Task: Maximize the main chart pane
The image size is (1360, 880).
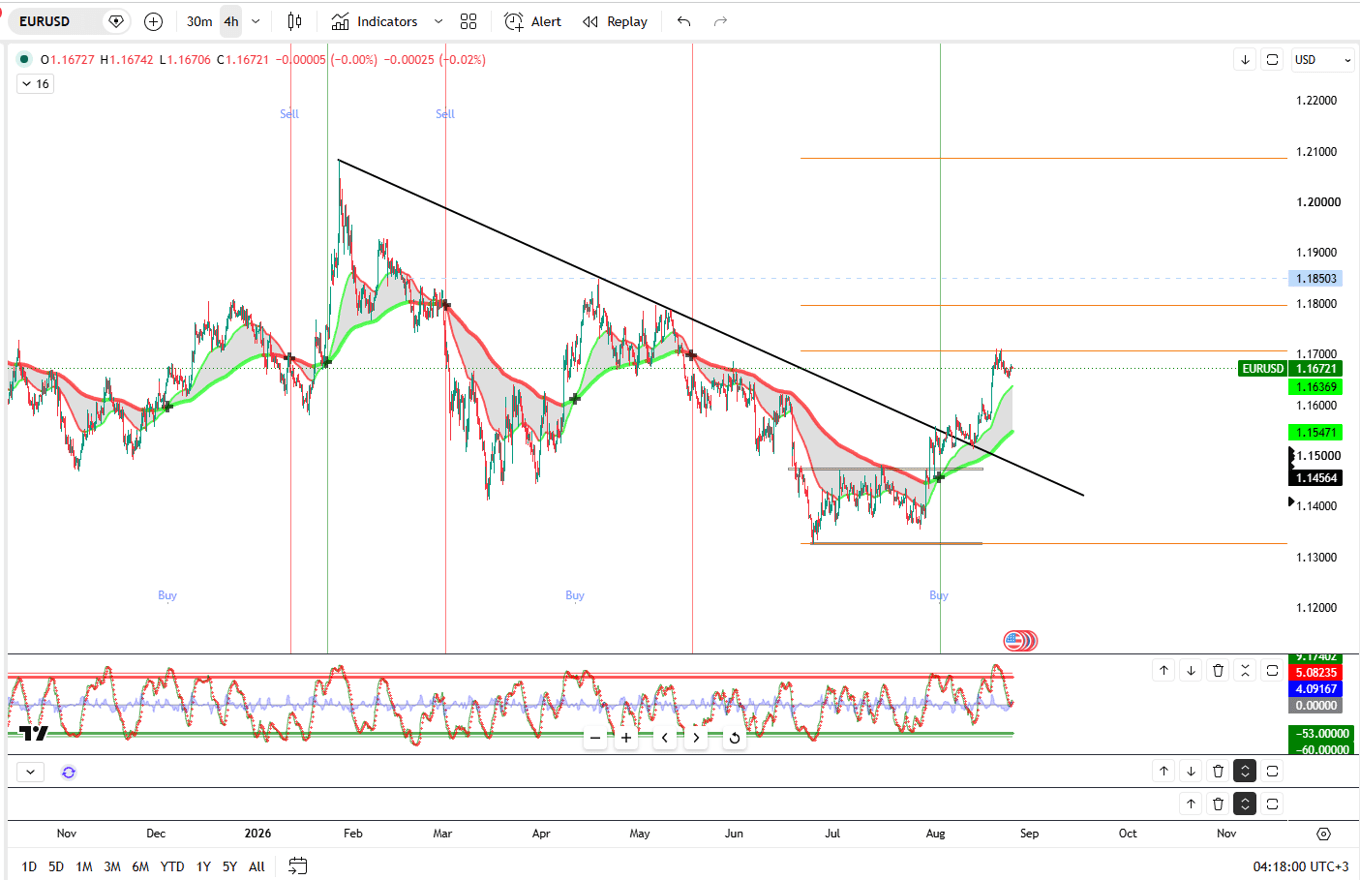Action: pos(1273,60)
